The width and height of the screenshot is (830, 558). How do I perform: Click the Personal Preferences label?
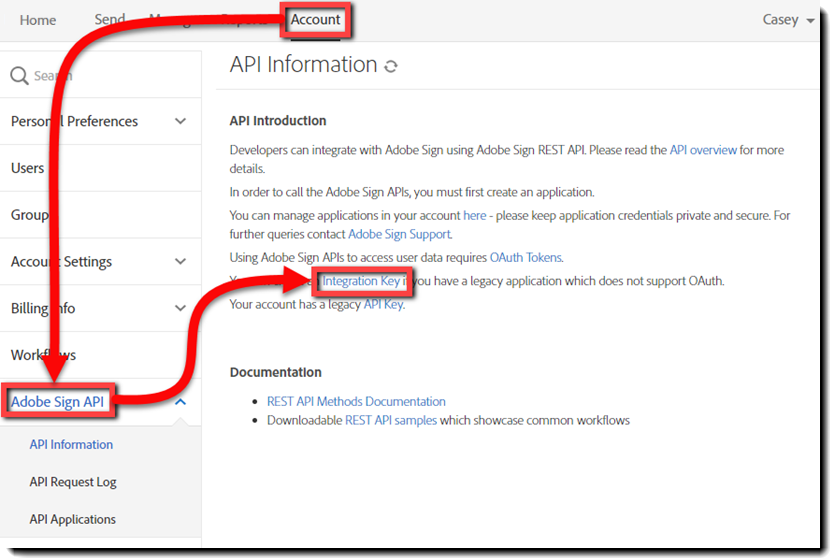[74, 121]
